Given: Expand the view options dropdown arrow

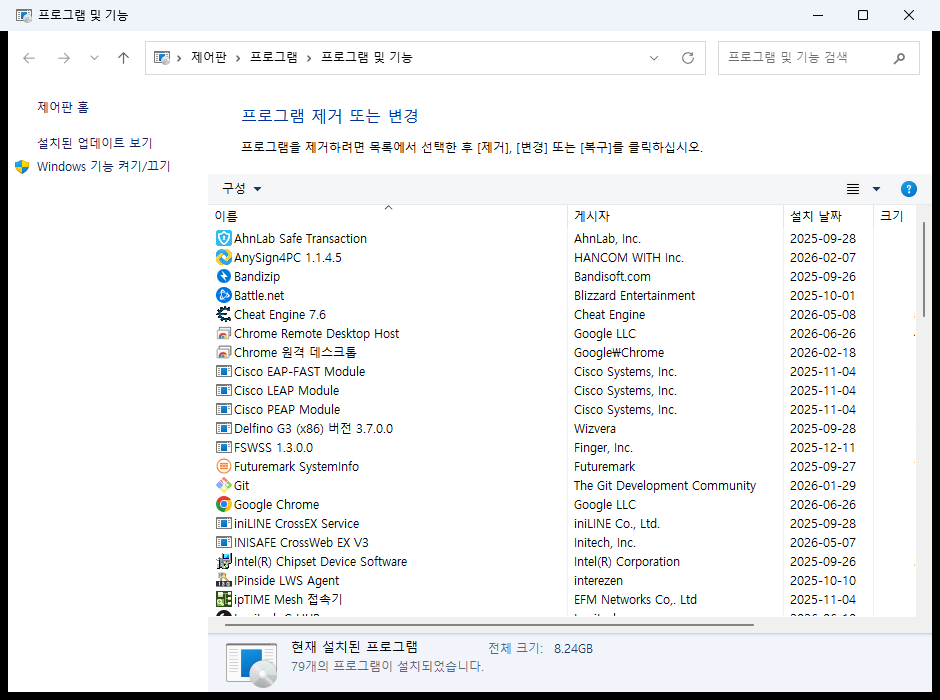Looking at the screenshot, I should pyautogui.click(x=876, y=189).
